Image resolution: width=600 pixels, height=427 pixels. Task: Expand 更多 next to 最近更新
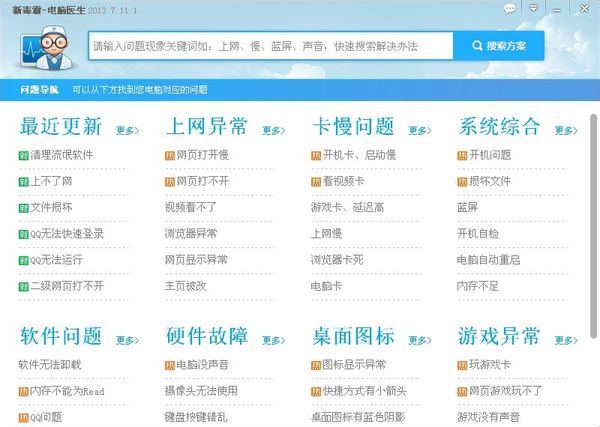127,130
